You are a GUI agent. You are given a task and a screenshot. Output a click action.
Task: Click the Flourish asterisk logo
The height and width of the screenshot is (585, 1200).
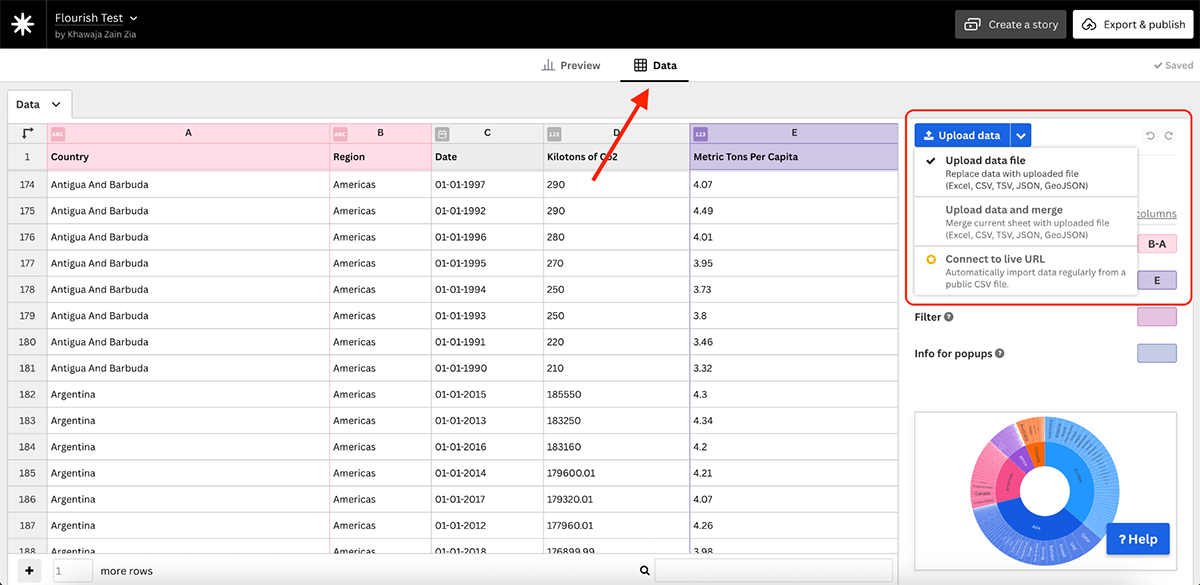pyautogui.click(x=22, y=24)
